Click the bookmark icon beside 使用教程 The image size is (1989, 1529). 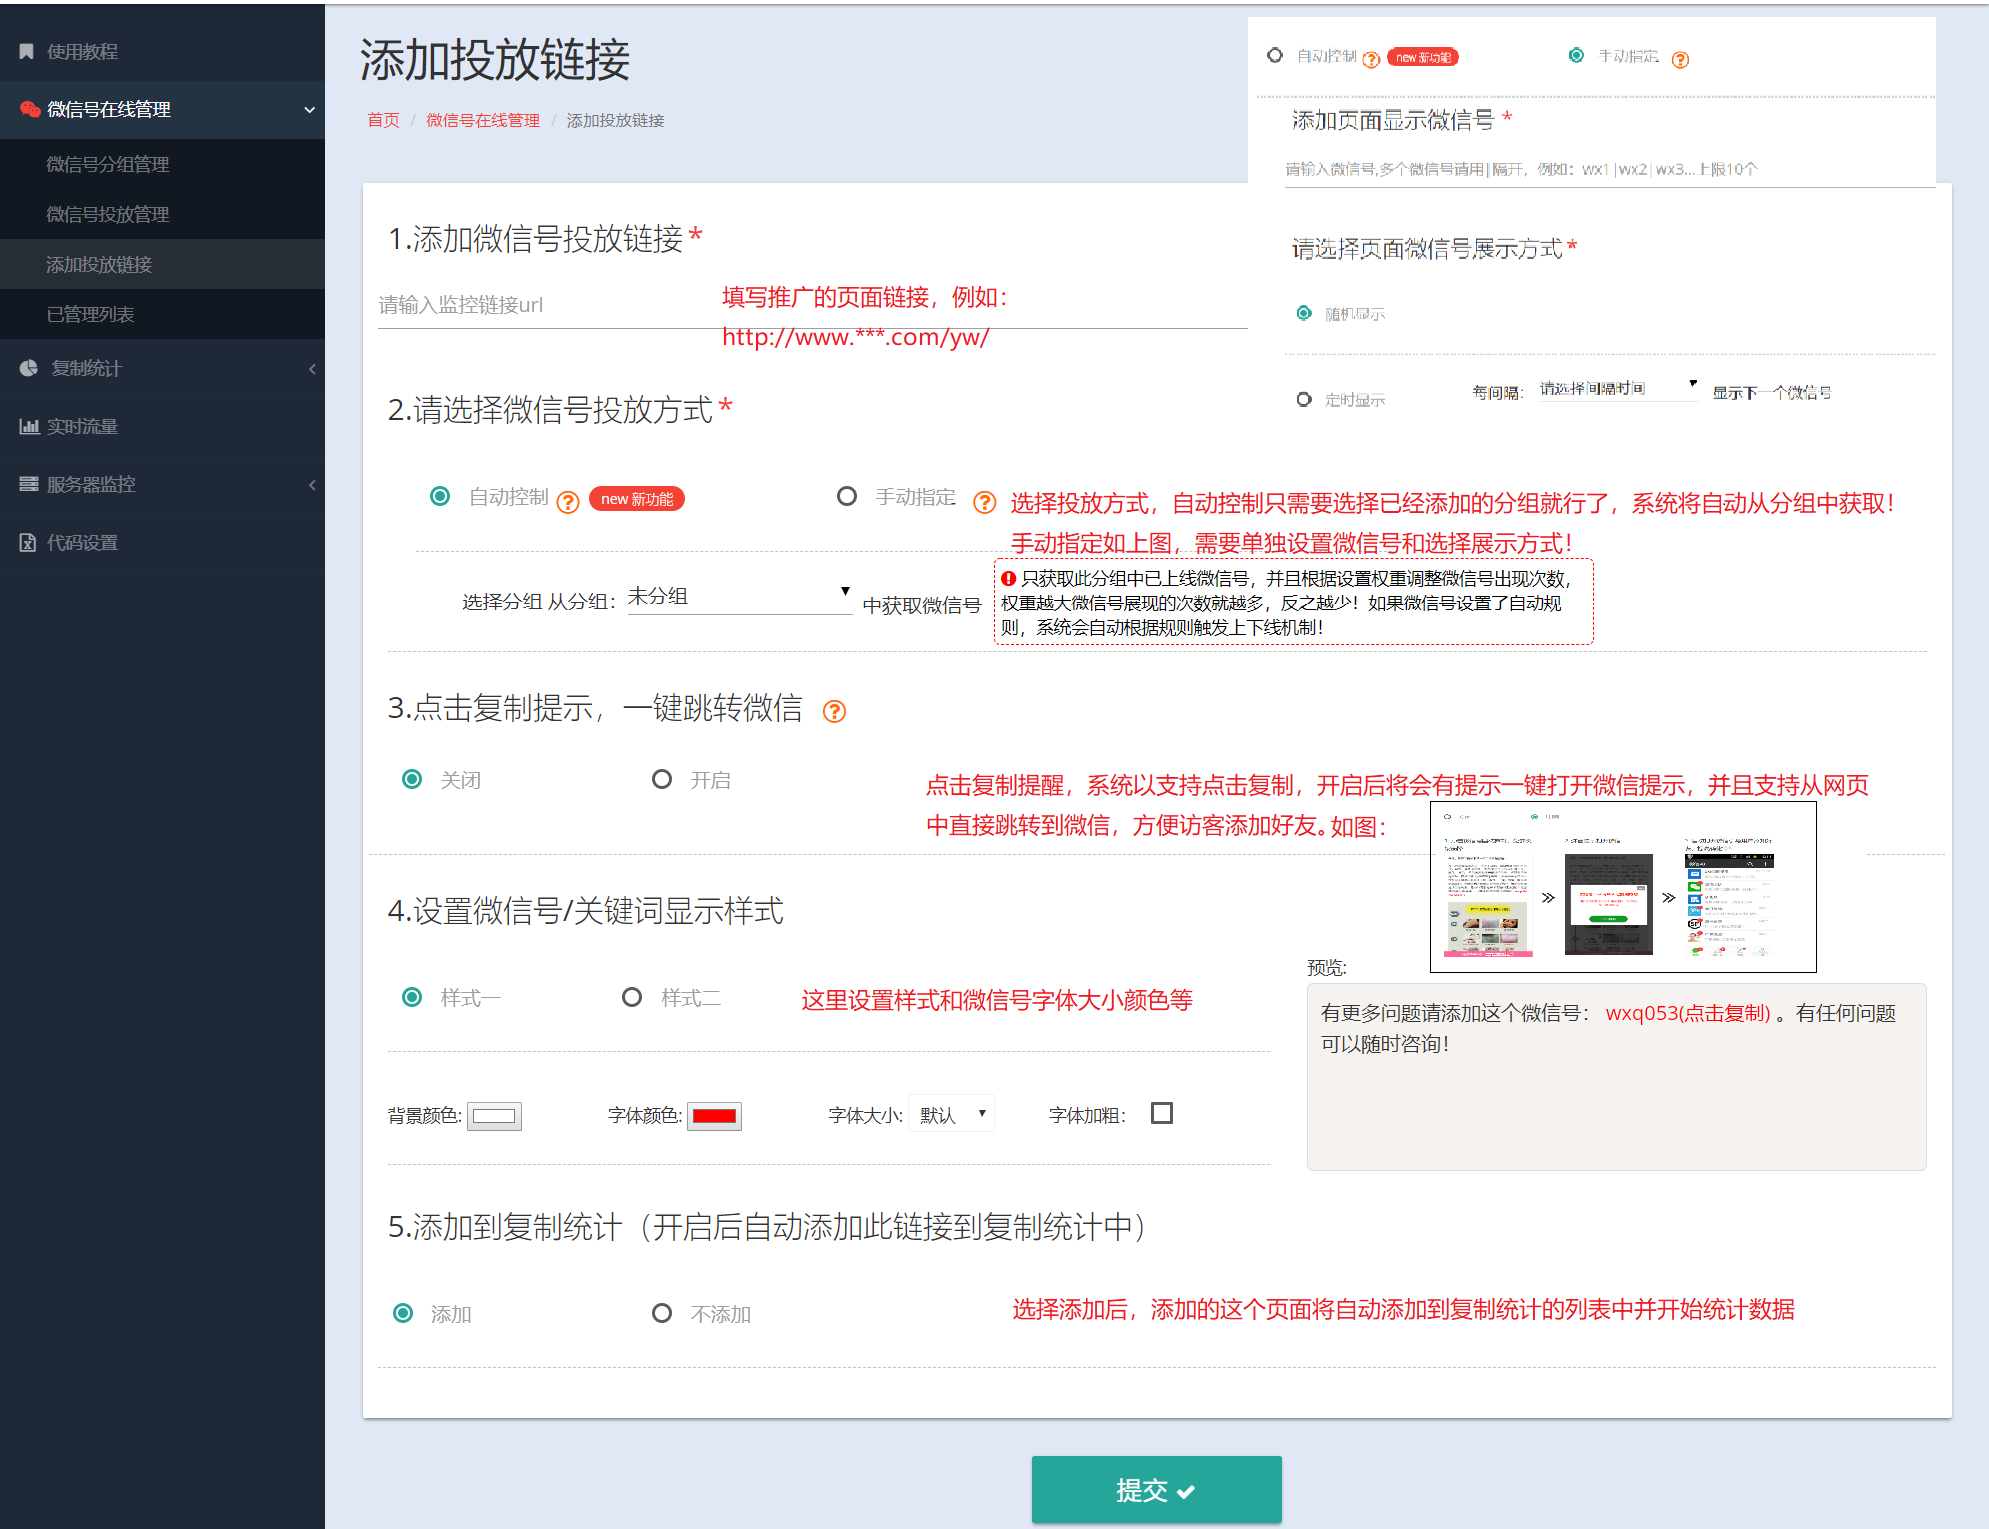point(27,51)
